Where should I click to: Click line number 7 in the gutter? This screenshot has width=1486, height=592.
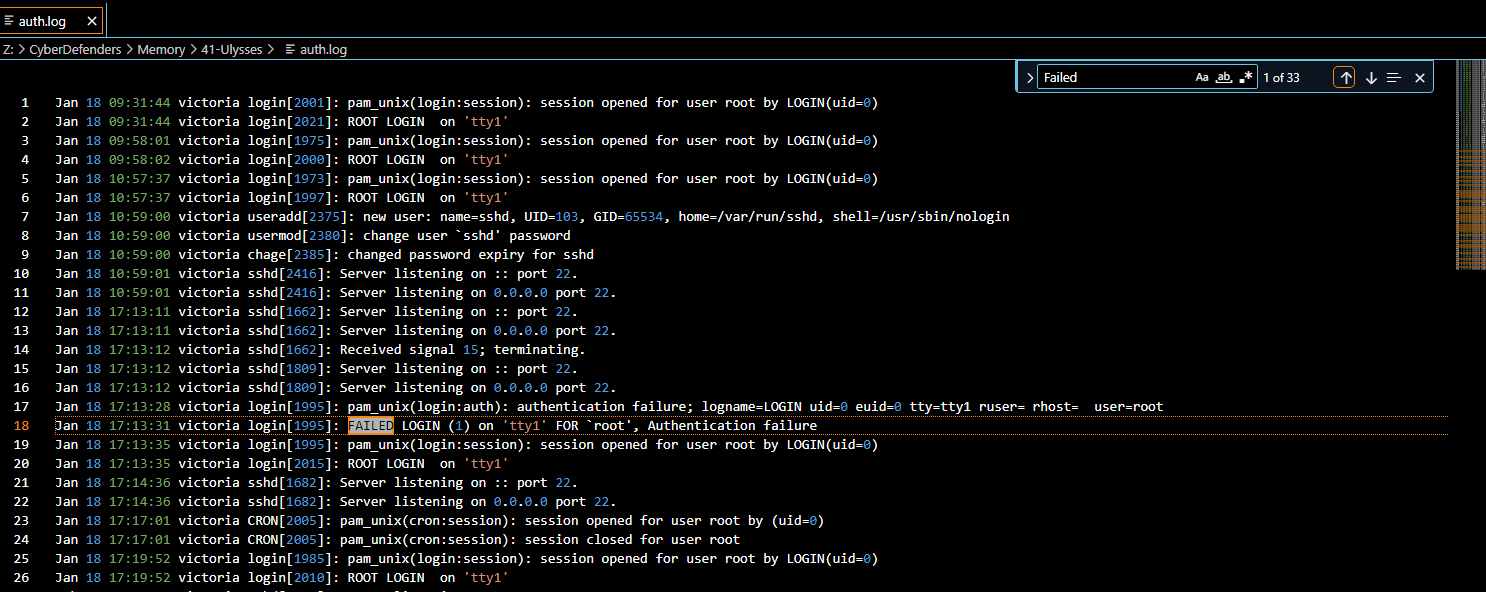pyautogui.click(x=25, y=217)
